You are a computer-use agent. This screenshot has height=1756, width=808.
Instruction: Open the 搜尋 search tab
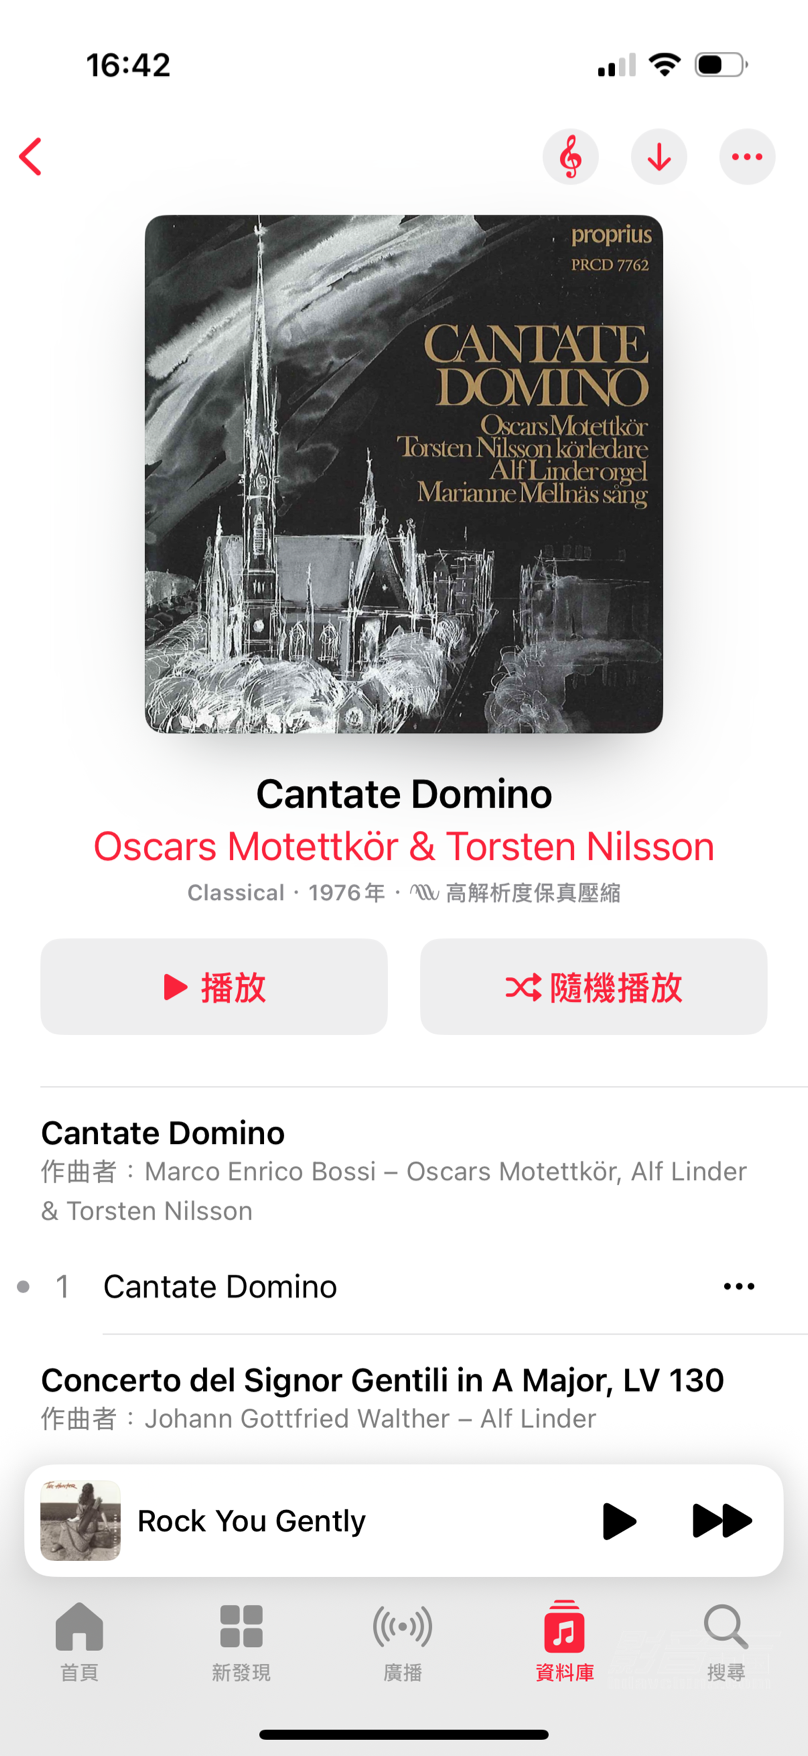(x=726, y=1642)
